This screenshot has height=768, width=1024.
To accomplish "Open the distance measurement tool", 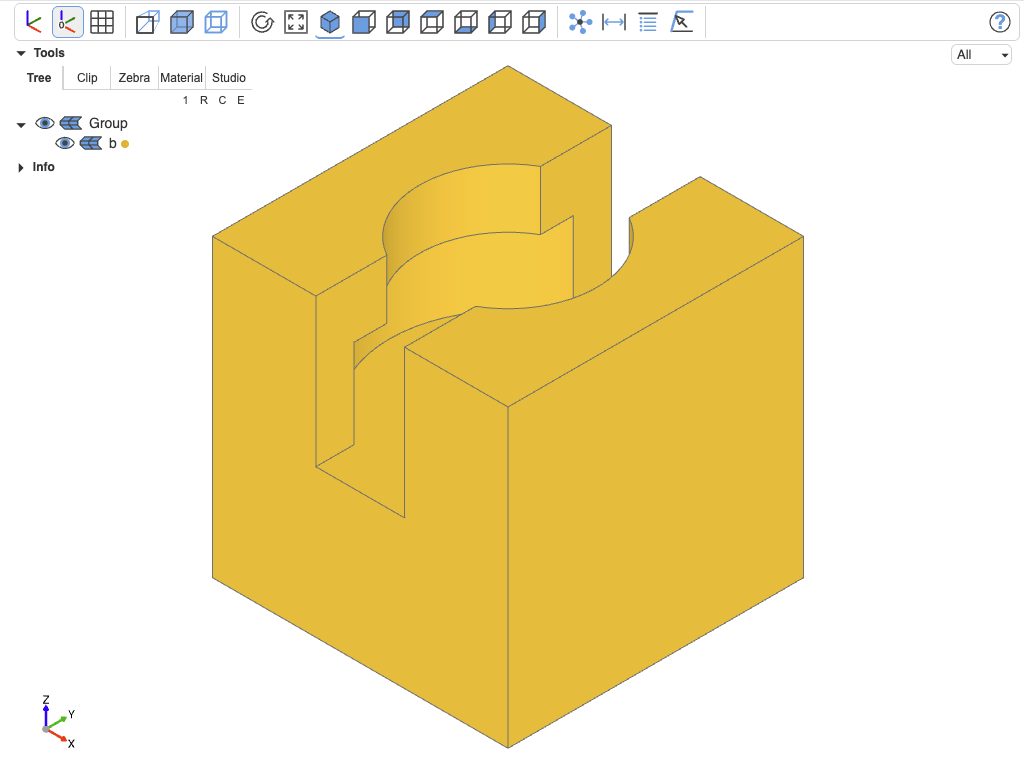I will click(x=614, y=22).
